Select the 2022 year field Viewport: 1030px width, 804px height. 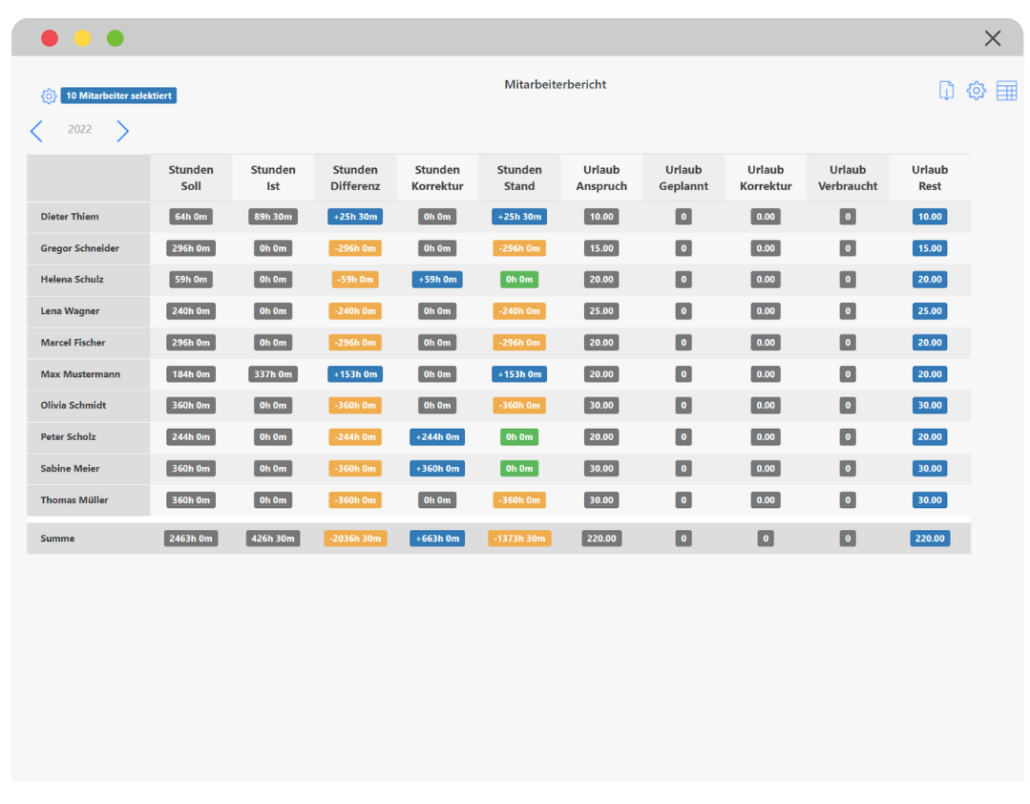click(80, 130)
